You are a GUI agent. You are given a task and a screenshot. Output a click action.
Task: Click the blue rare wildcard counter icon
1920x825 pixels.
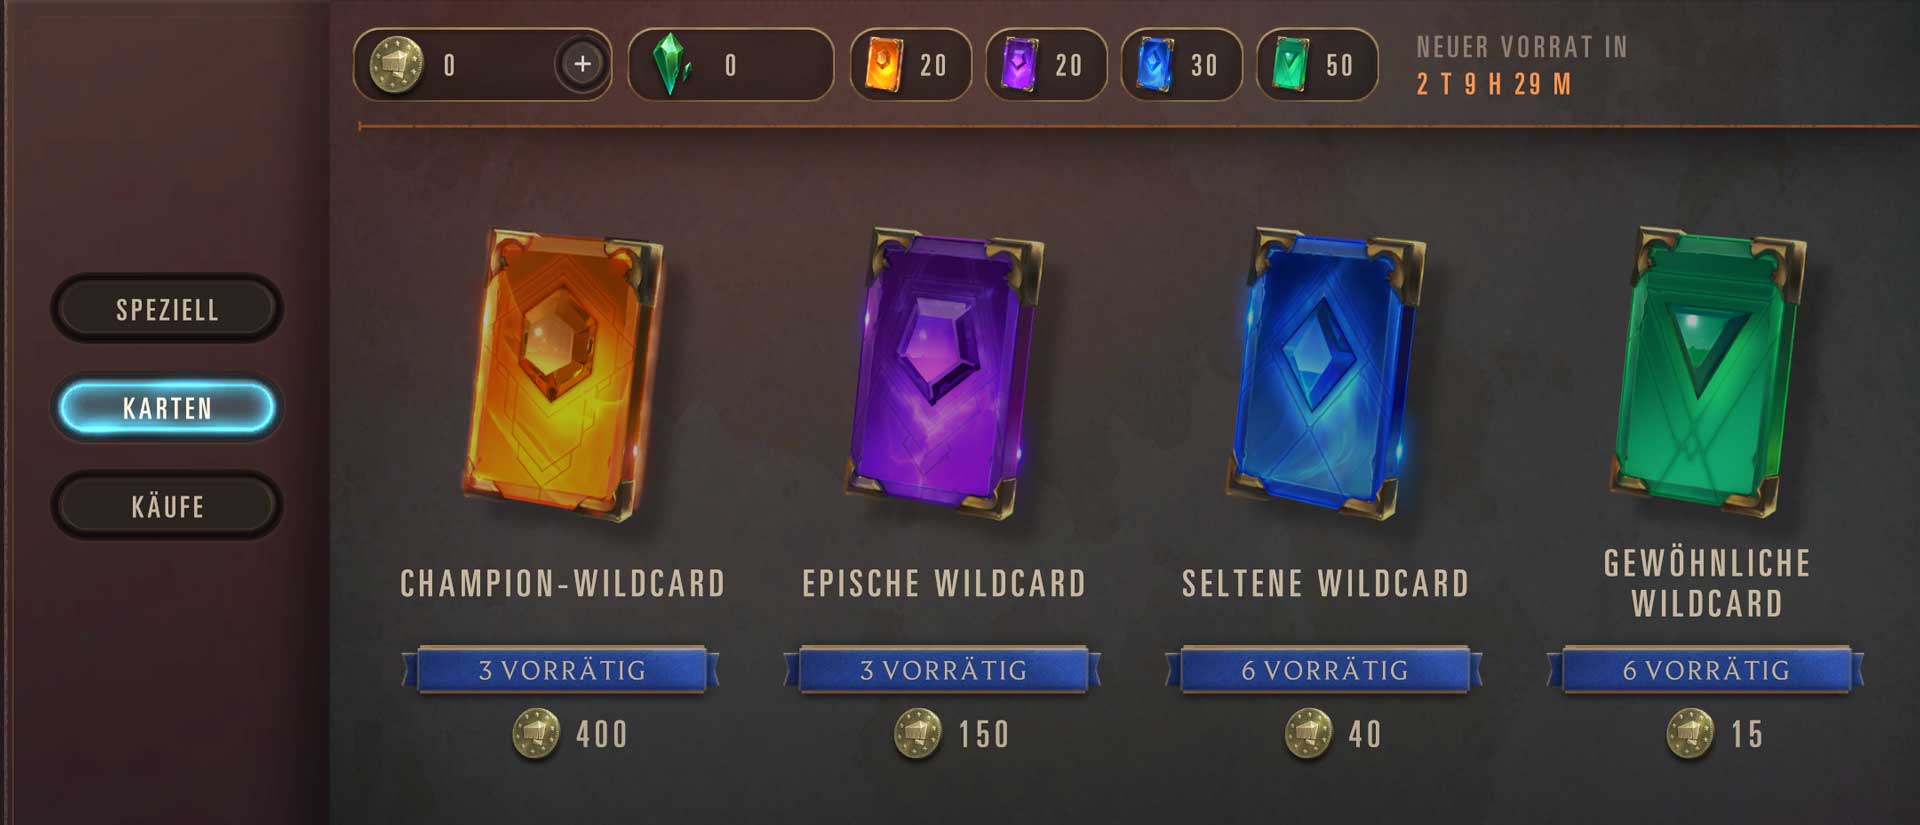coord(1154,65)
